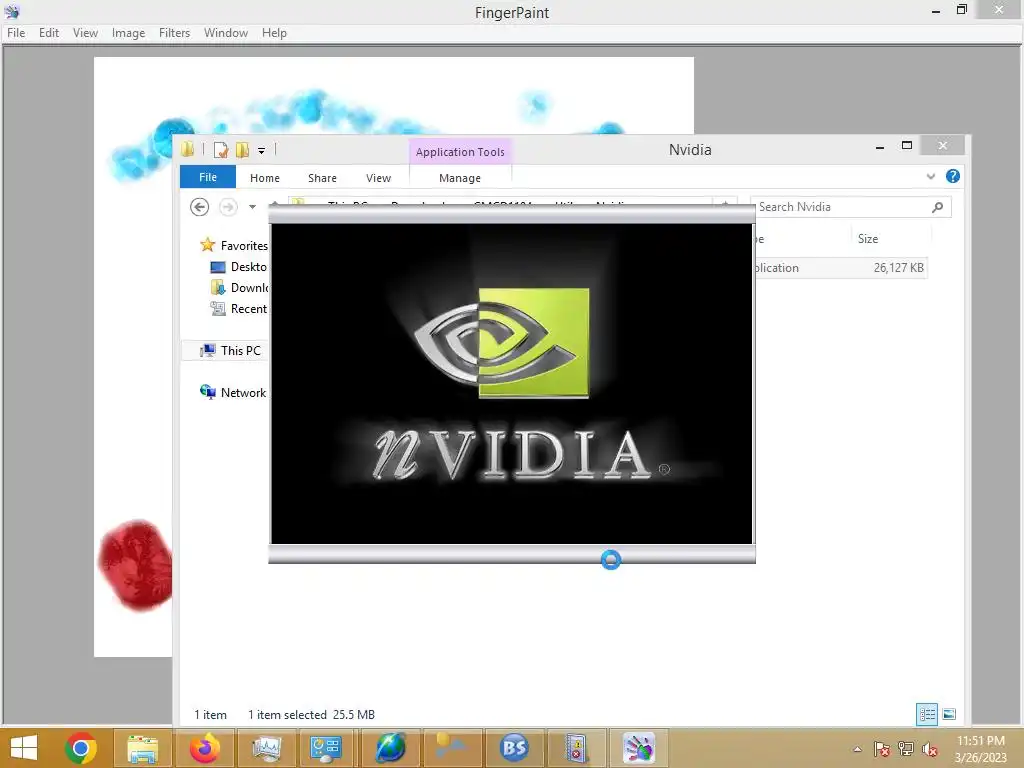Select Network in the navigation pane
This screenshot has width=1024, height=768.
point(233,392)
